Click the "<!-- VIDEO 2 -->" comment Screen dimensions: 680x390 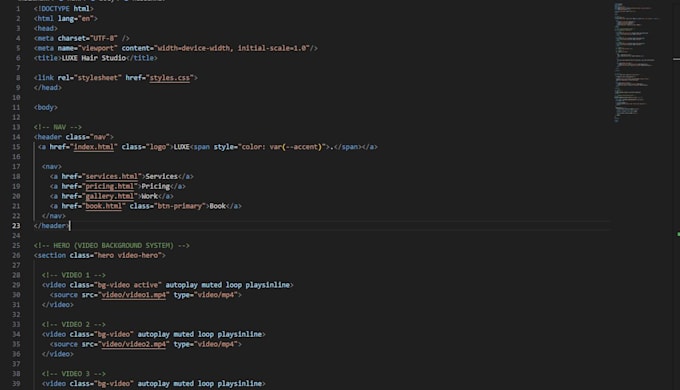pyautogui.click(x=74, y=324)
